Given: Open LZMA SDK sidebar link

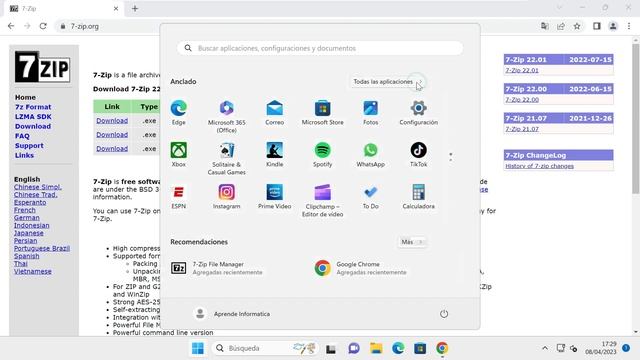Looking at the screenshot, I should pos(33,117).
